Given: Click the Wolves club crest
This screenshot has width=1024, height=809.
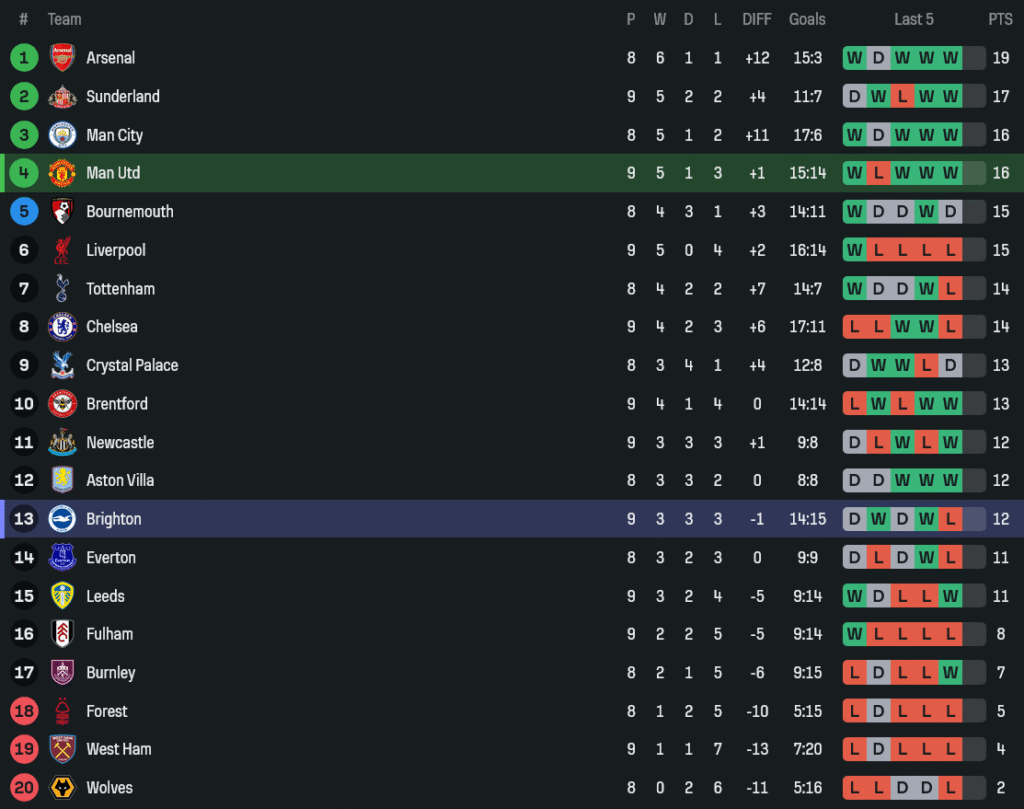Looking at the screenshot, I should pyautogui.click(x=62, y=788).
